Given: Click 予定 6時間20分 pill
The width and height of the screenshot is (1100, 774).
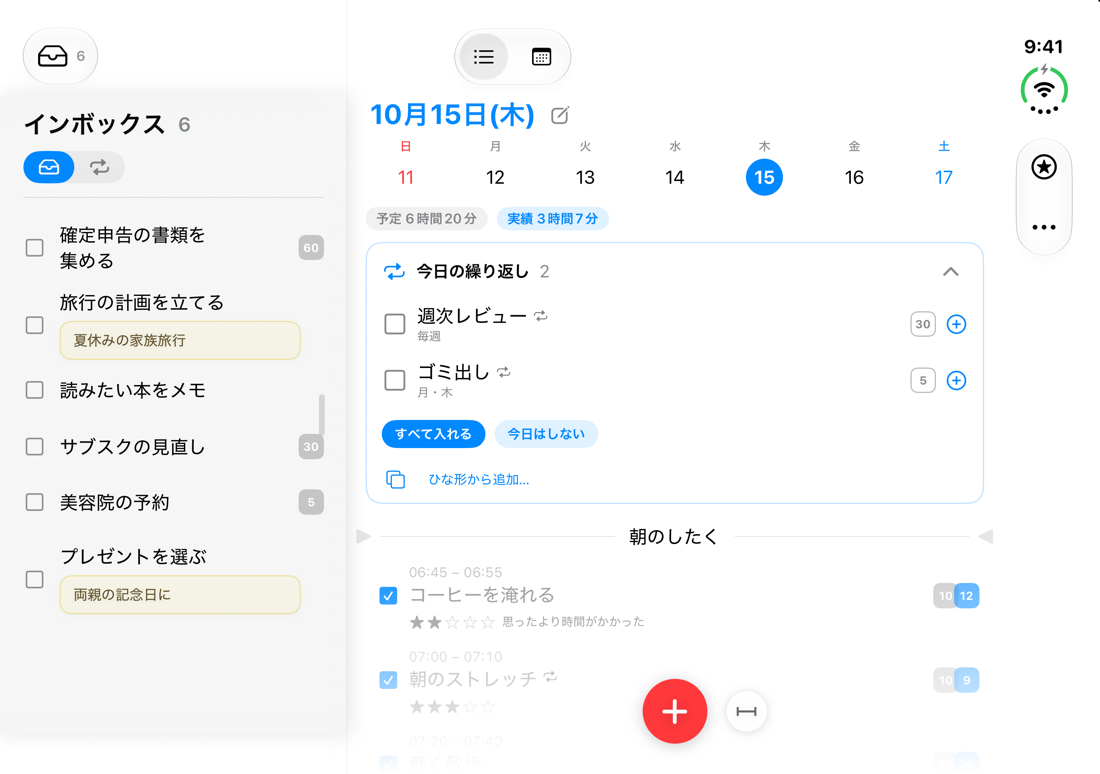Looking at the screenshot, I should point(427,219).
